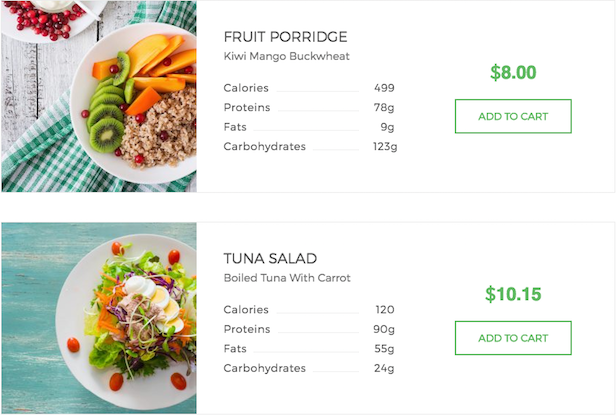
Task: Click the 90g proteins value
Action: [x=384, y=329]
